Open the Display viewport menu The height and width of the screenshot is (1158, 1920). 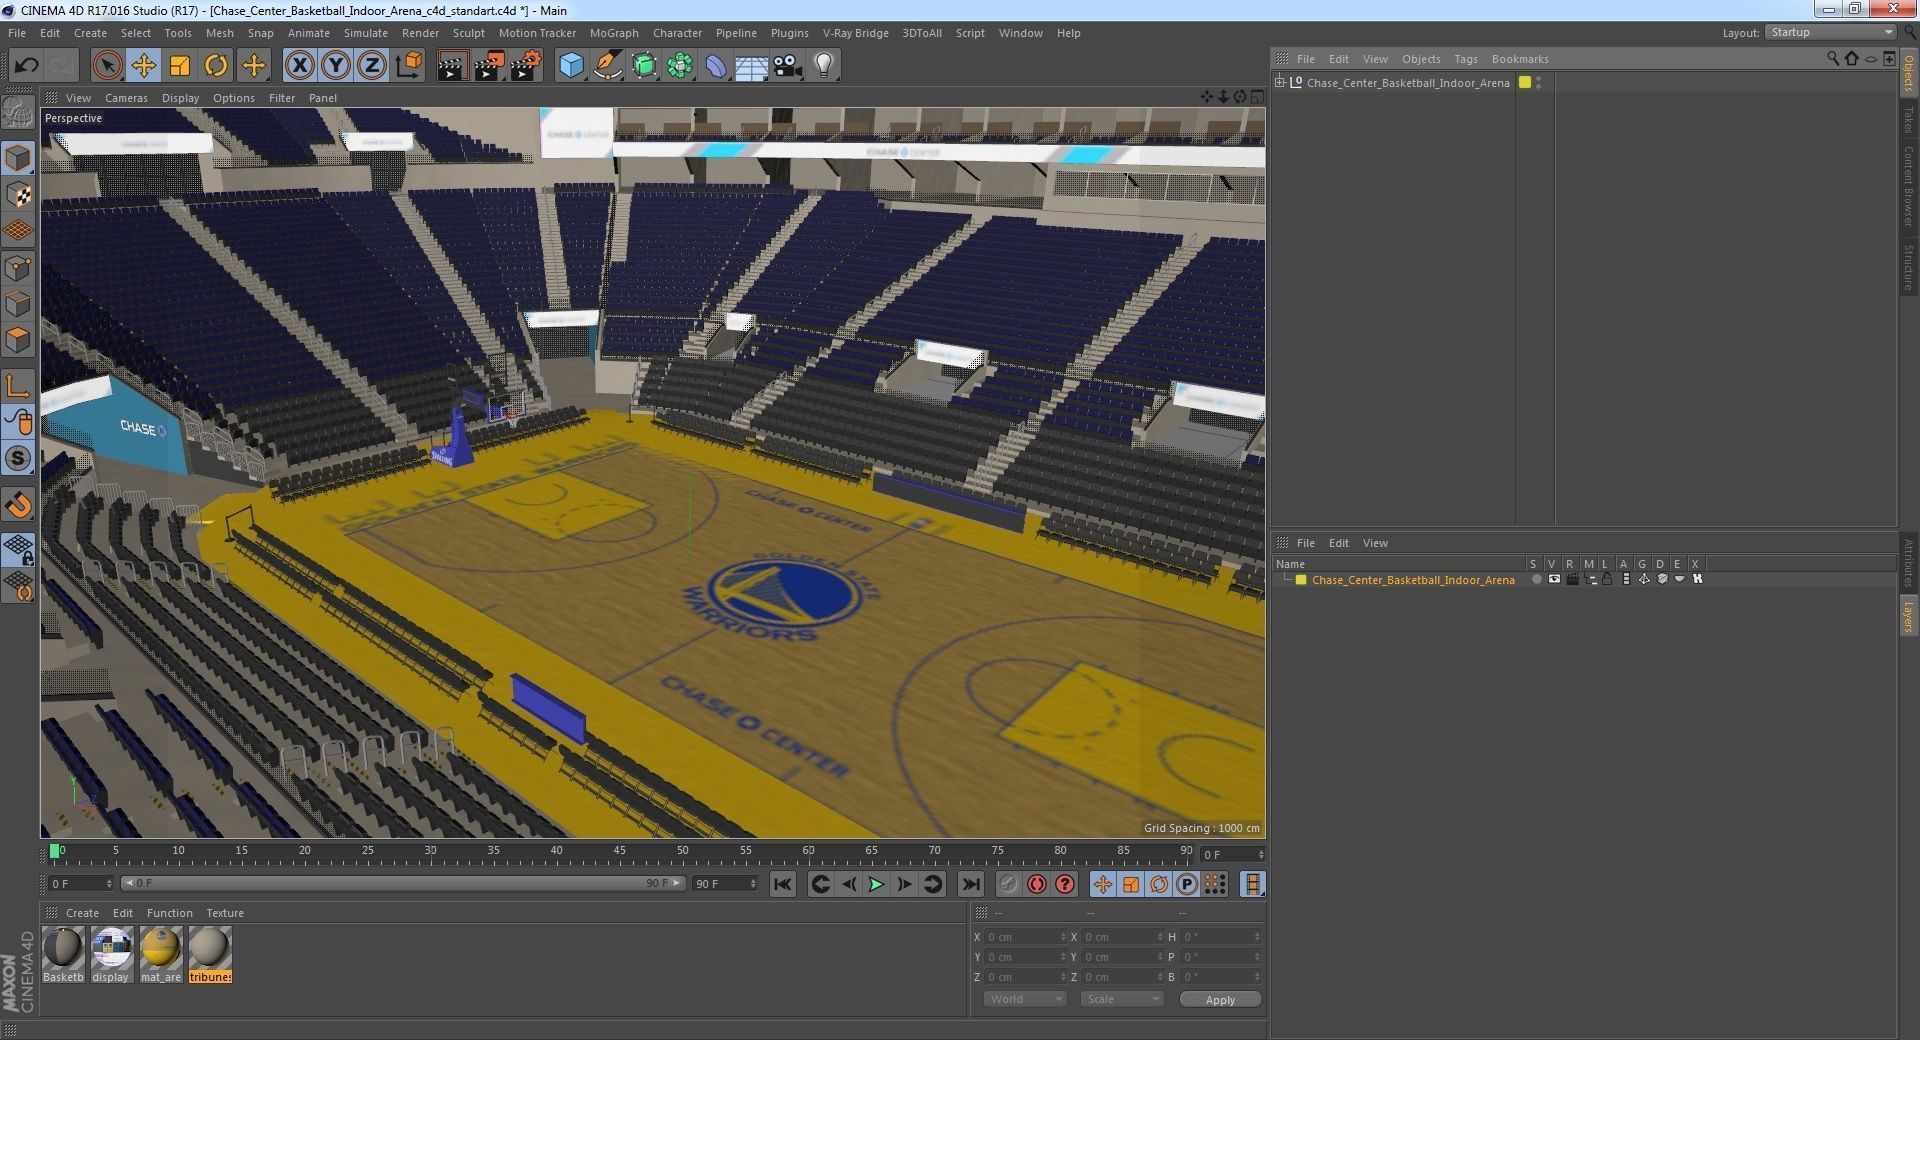coord(180,98)
